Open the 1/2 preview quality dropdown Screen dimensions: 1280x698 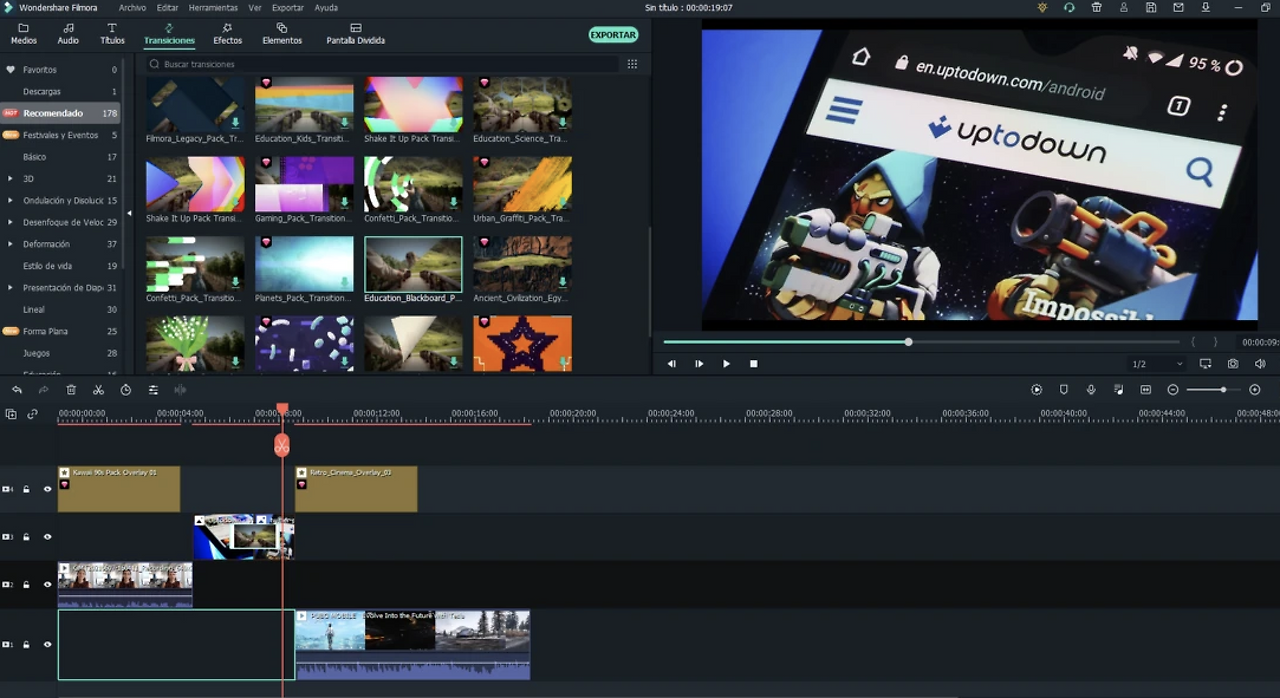click(1157, 364)
